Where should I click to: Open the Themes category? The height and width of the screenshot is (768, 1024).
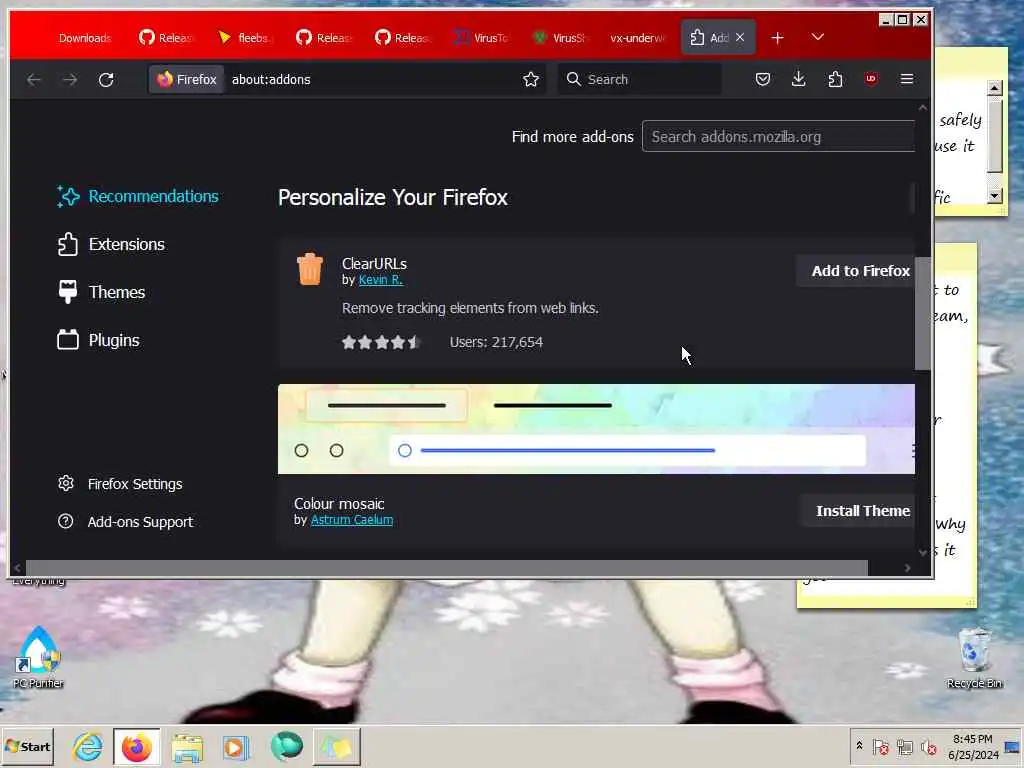coord(101,292)
